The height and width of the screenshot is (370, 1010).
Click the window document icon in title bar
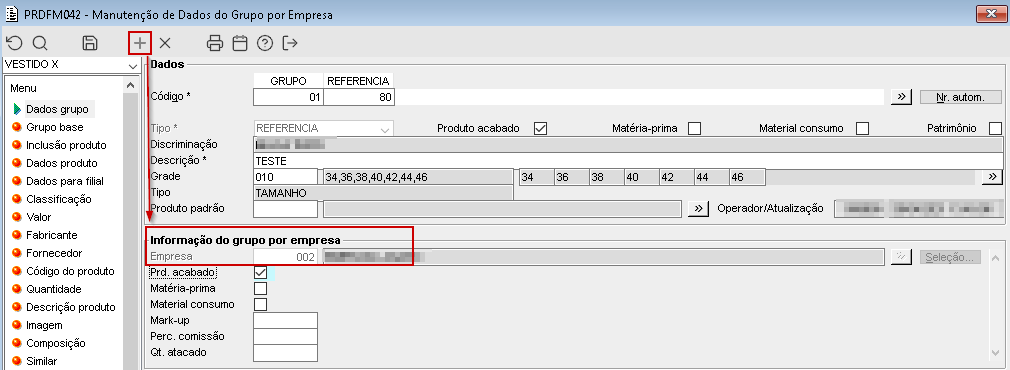(x=12, y=14)
